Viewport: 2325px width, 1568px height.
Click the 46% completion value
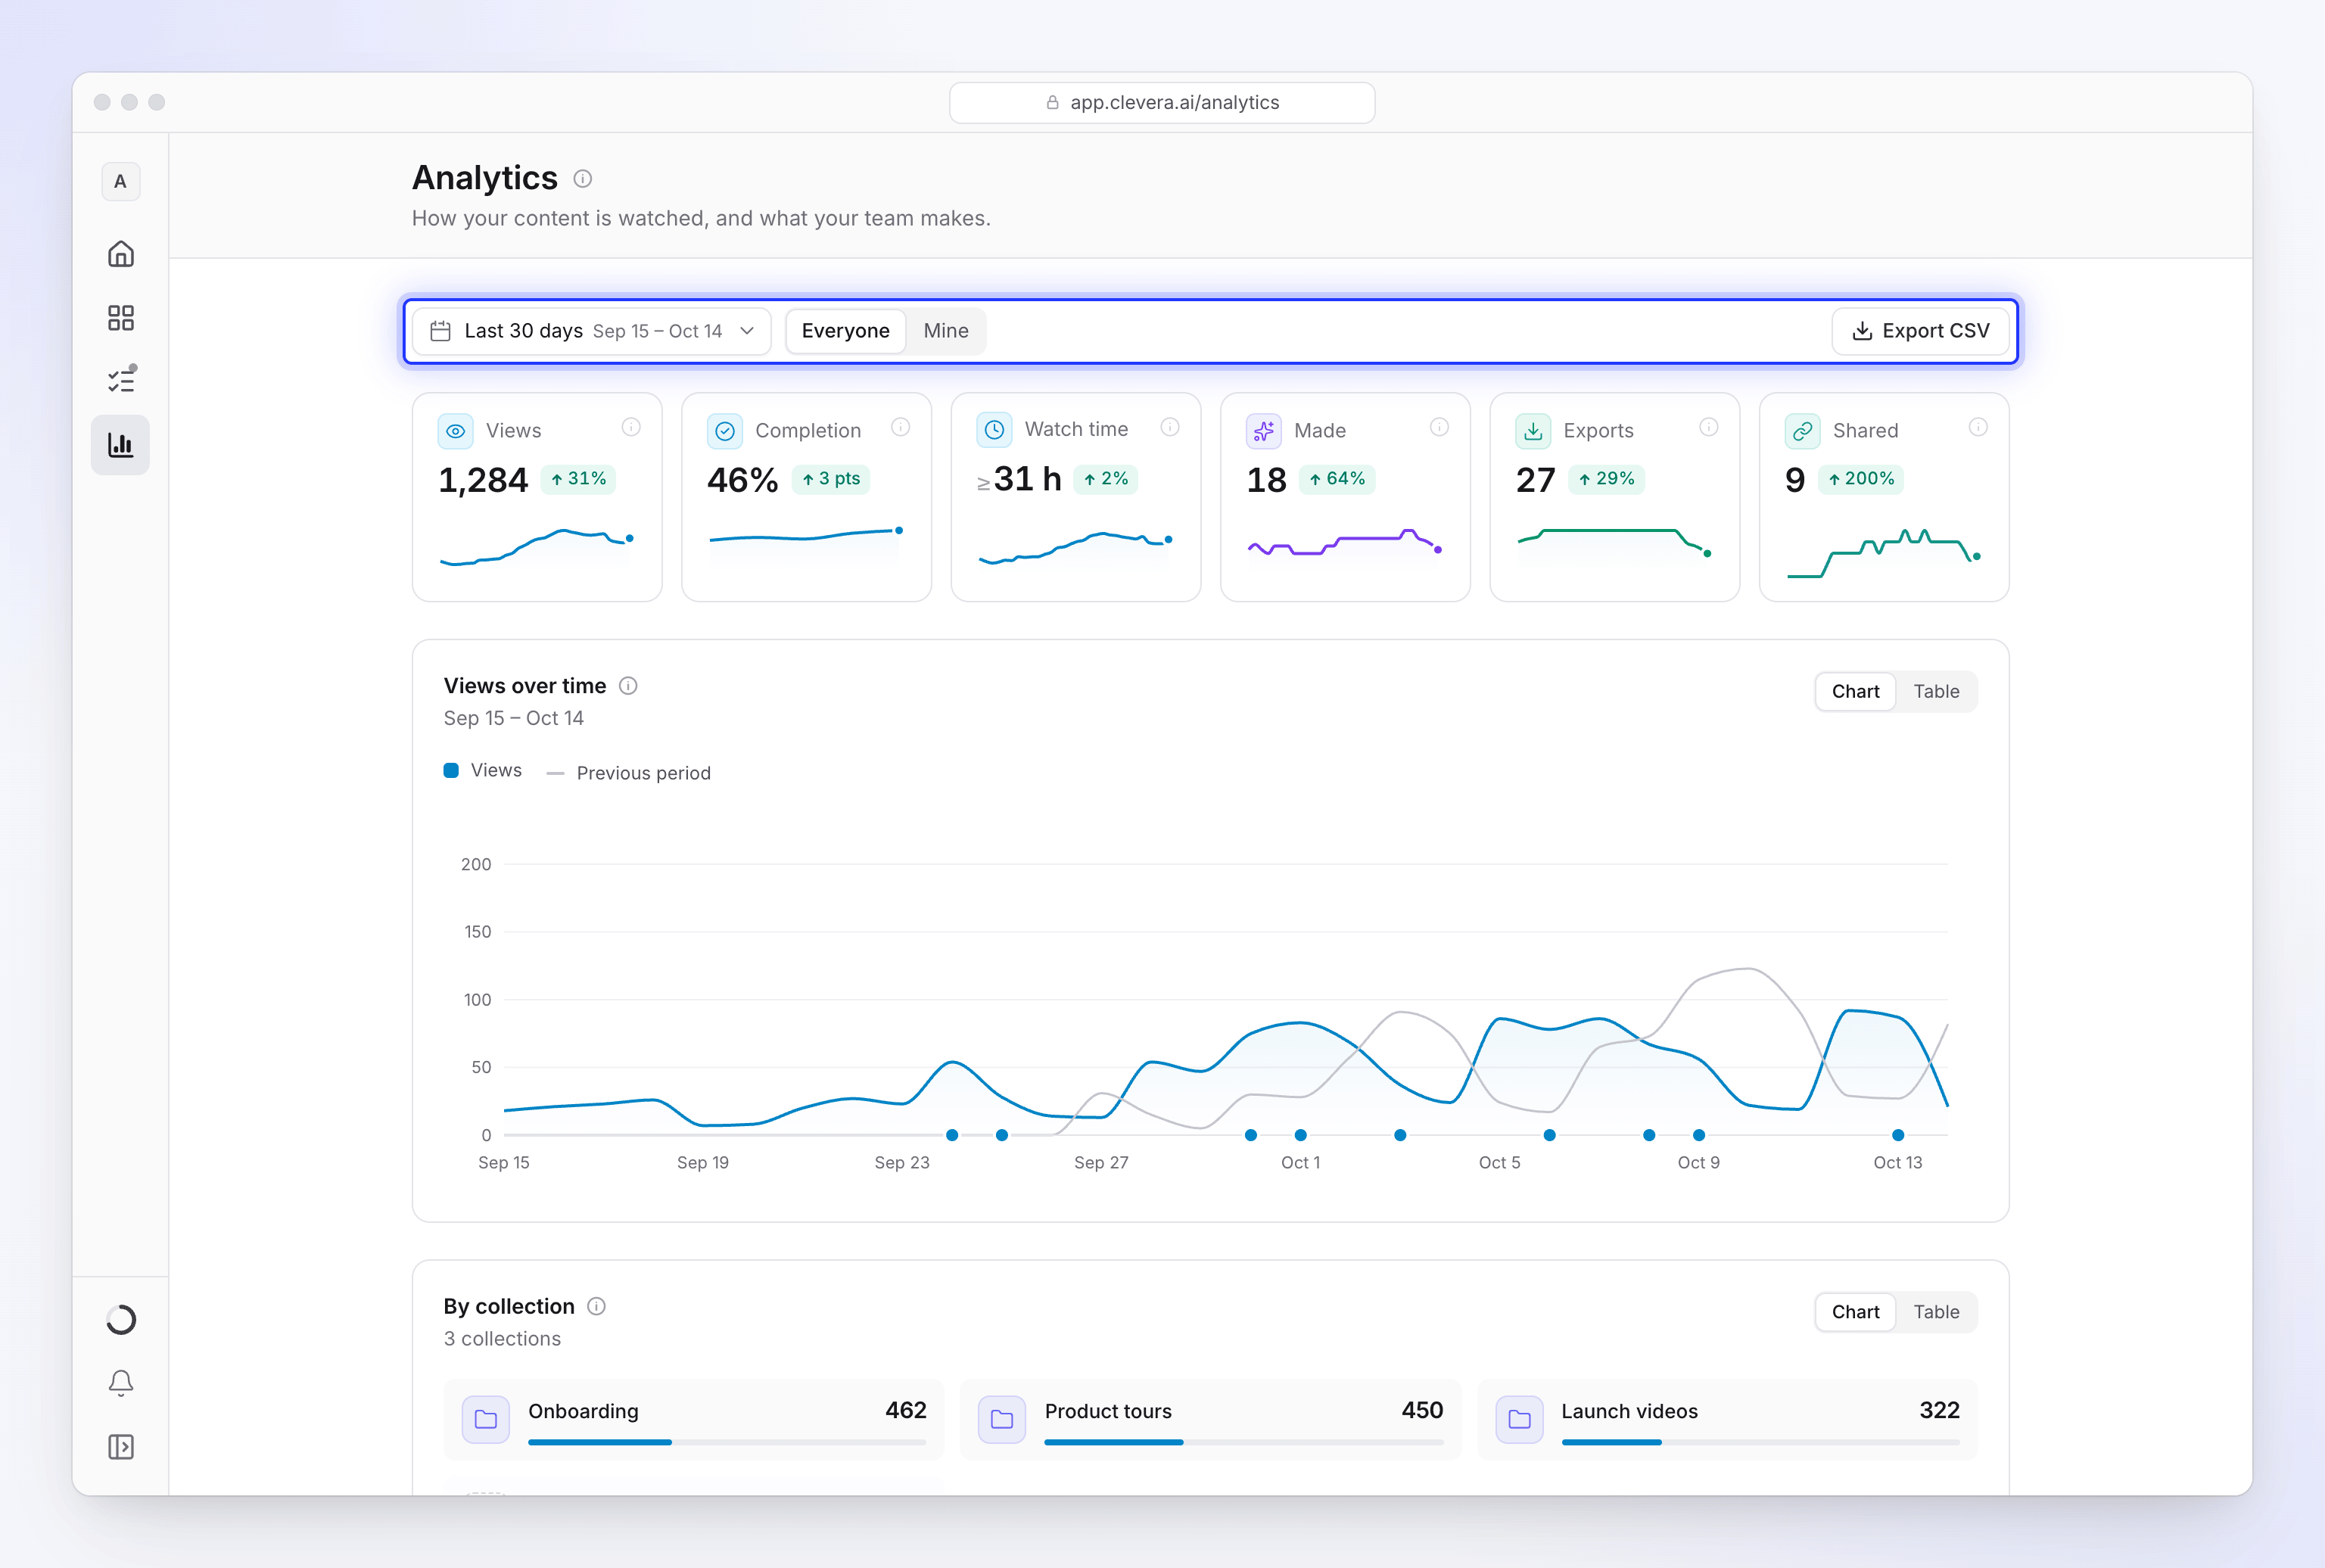pyautogui.click(x=742, y=480)
